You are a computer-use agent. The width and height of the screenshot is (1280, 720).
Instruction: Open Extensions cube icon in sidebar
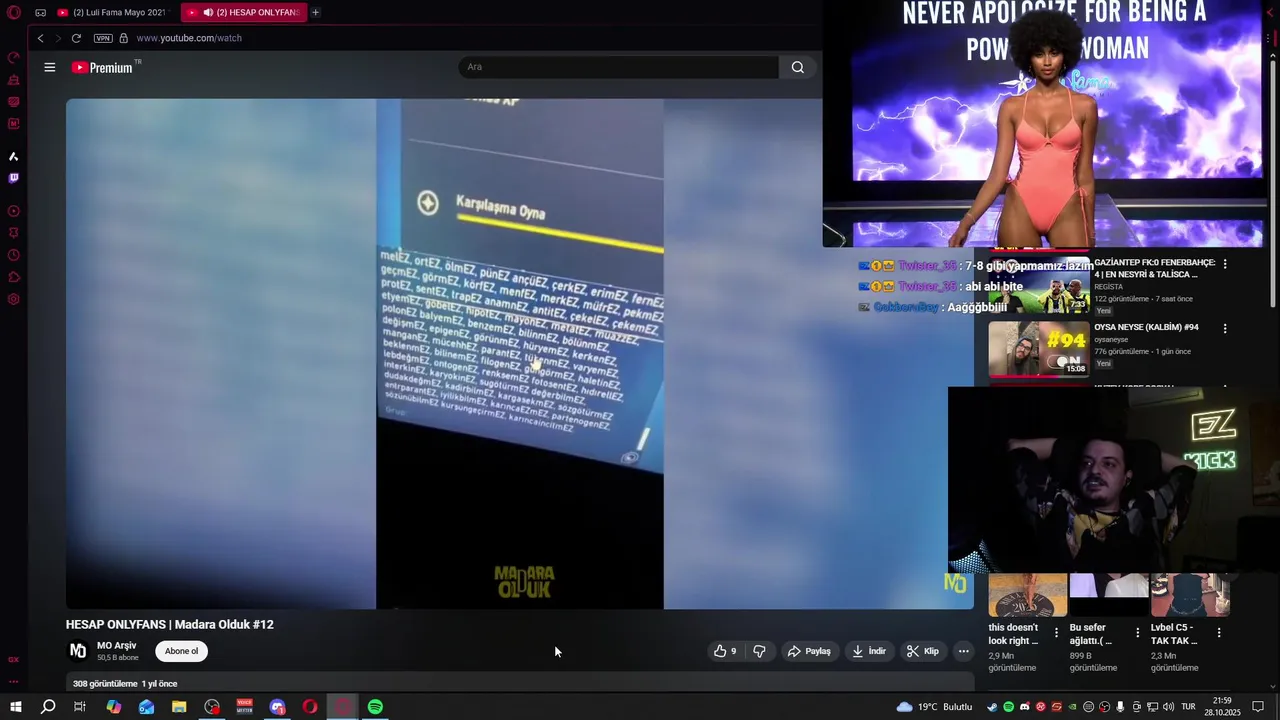click(x=14, y=277)
